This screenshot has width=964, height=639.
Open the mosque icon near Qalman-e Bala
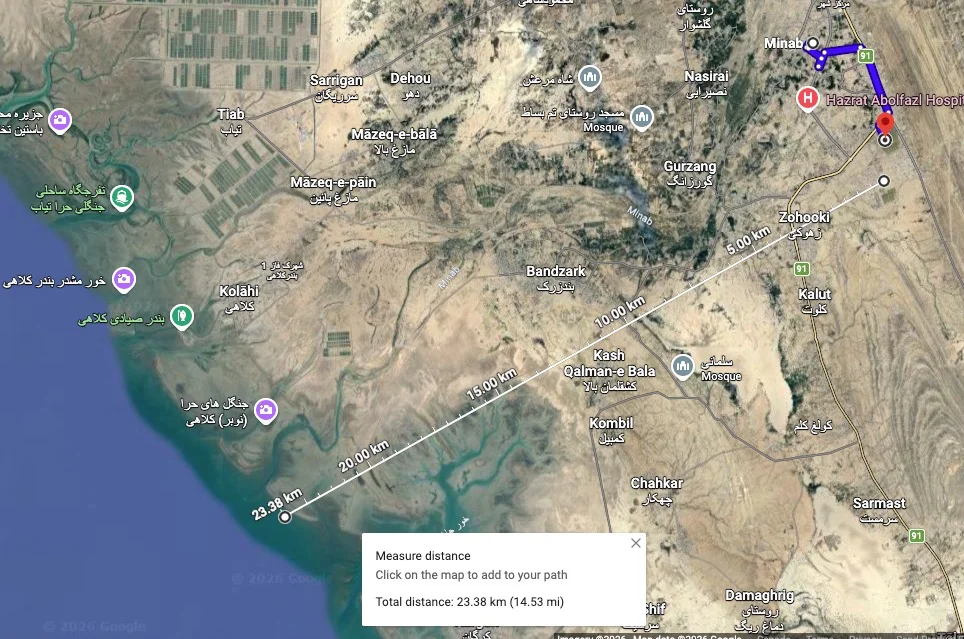point(682,367)
